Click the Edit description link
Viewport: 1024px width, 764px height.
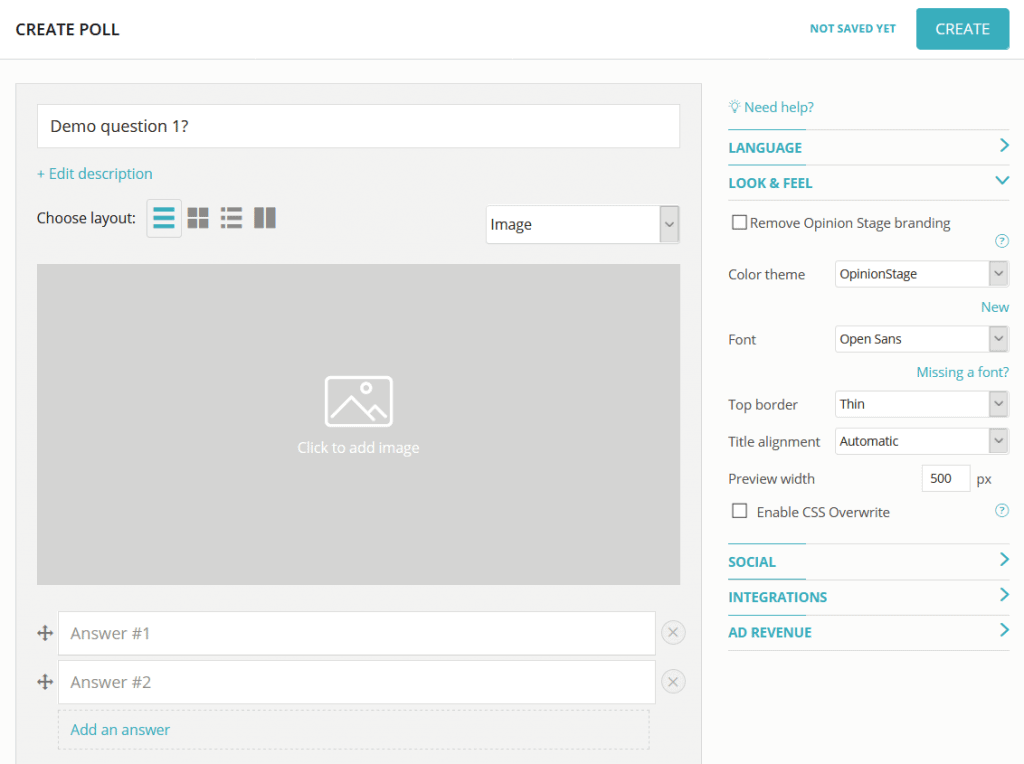tap(95, 174)
